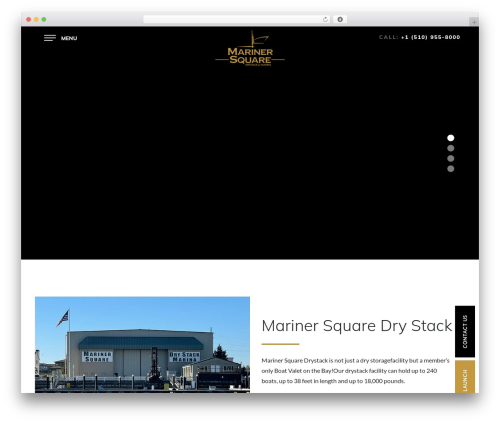This screenshot has width=500, height=423.
Task: Click the browser reload icon
Action: (x=325, y=19)
